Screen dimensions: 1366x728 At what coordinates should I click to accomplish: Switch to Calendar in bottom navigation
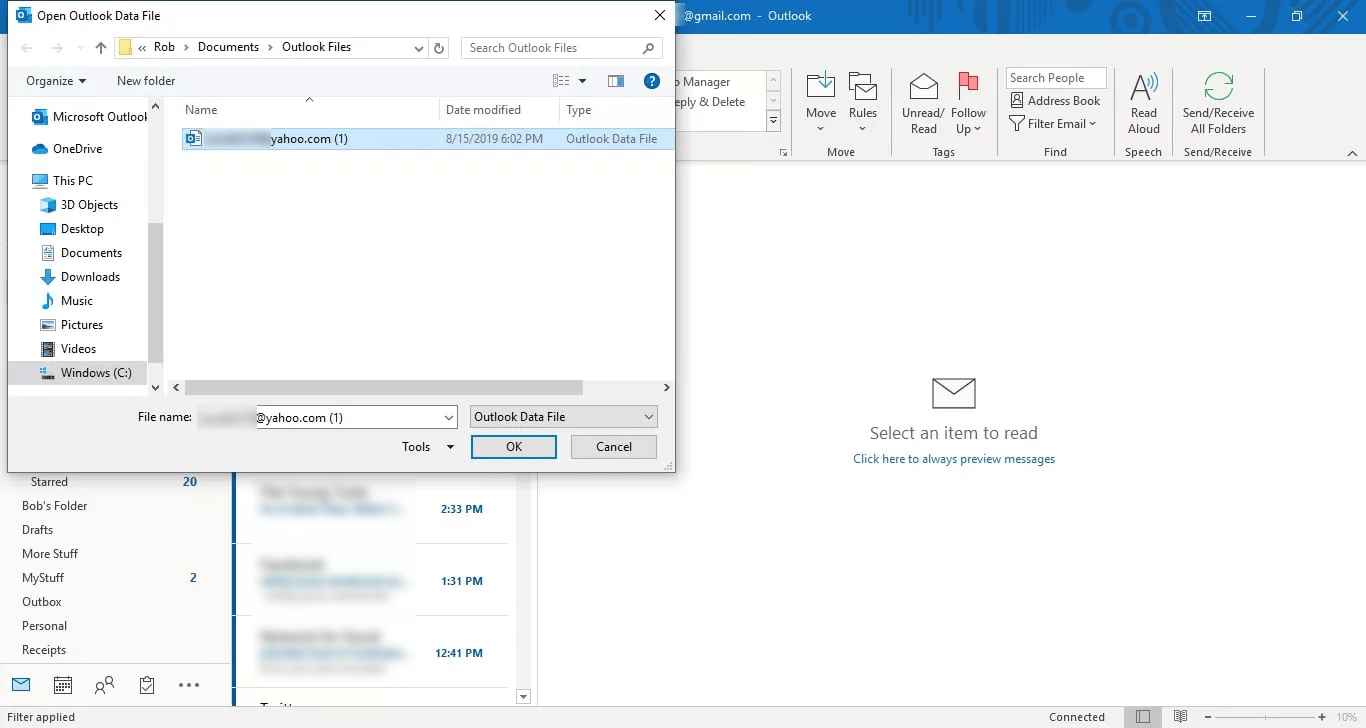(x=63, y=685)
